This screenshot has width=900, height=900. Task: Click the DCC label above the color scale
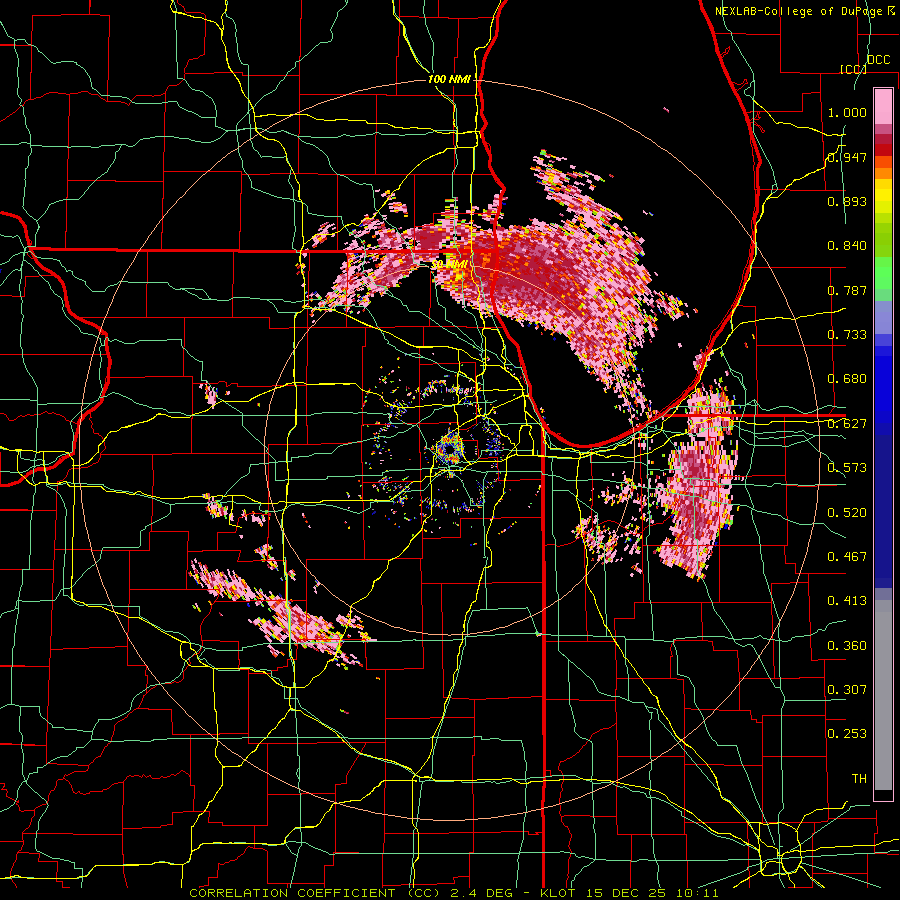point(878,60)
